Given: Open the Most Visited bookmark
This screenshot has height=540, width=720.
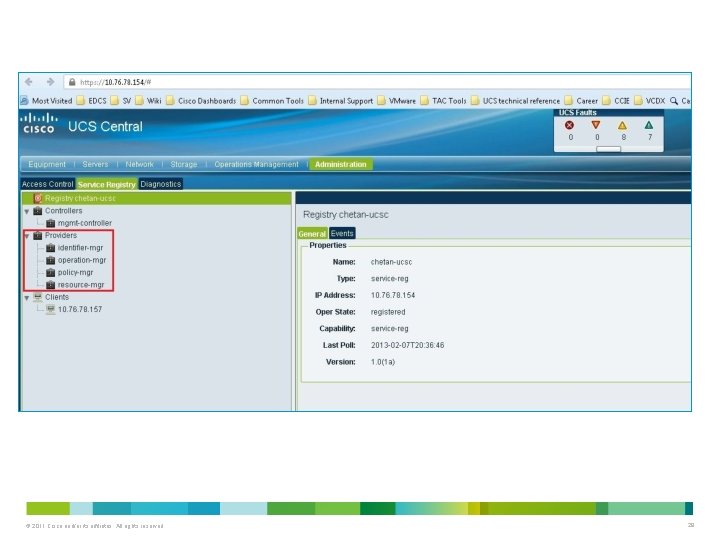Looking at the screenshot, I should (46, 101).
